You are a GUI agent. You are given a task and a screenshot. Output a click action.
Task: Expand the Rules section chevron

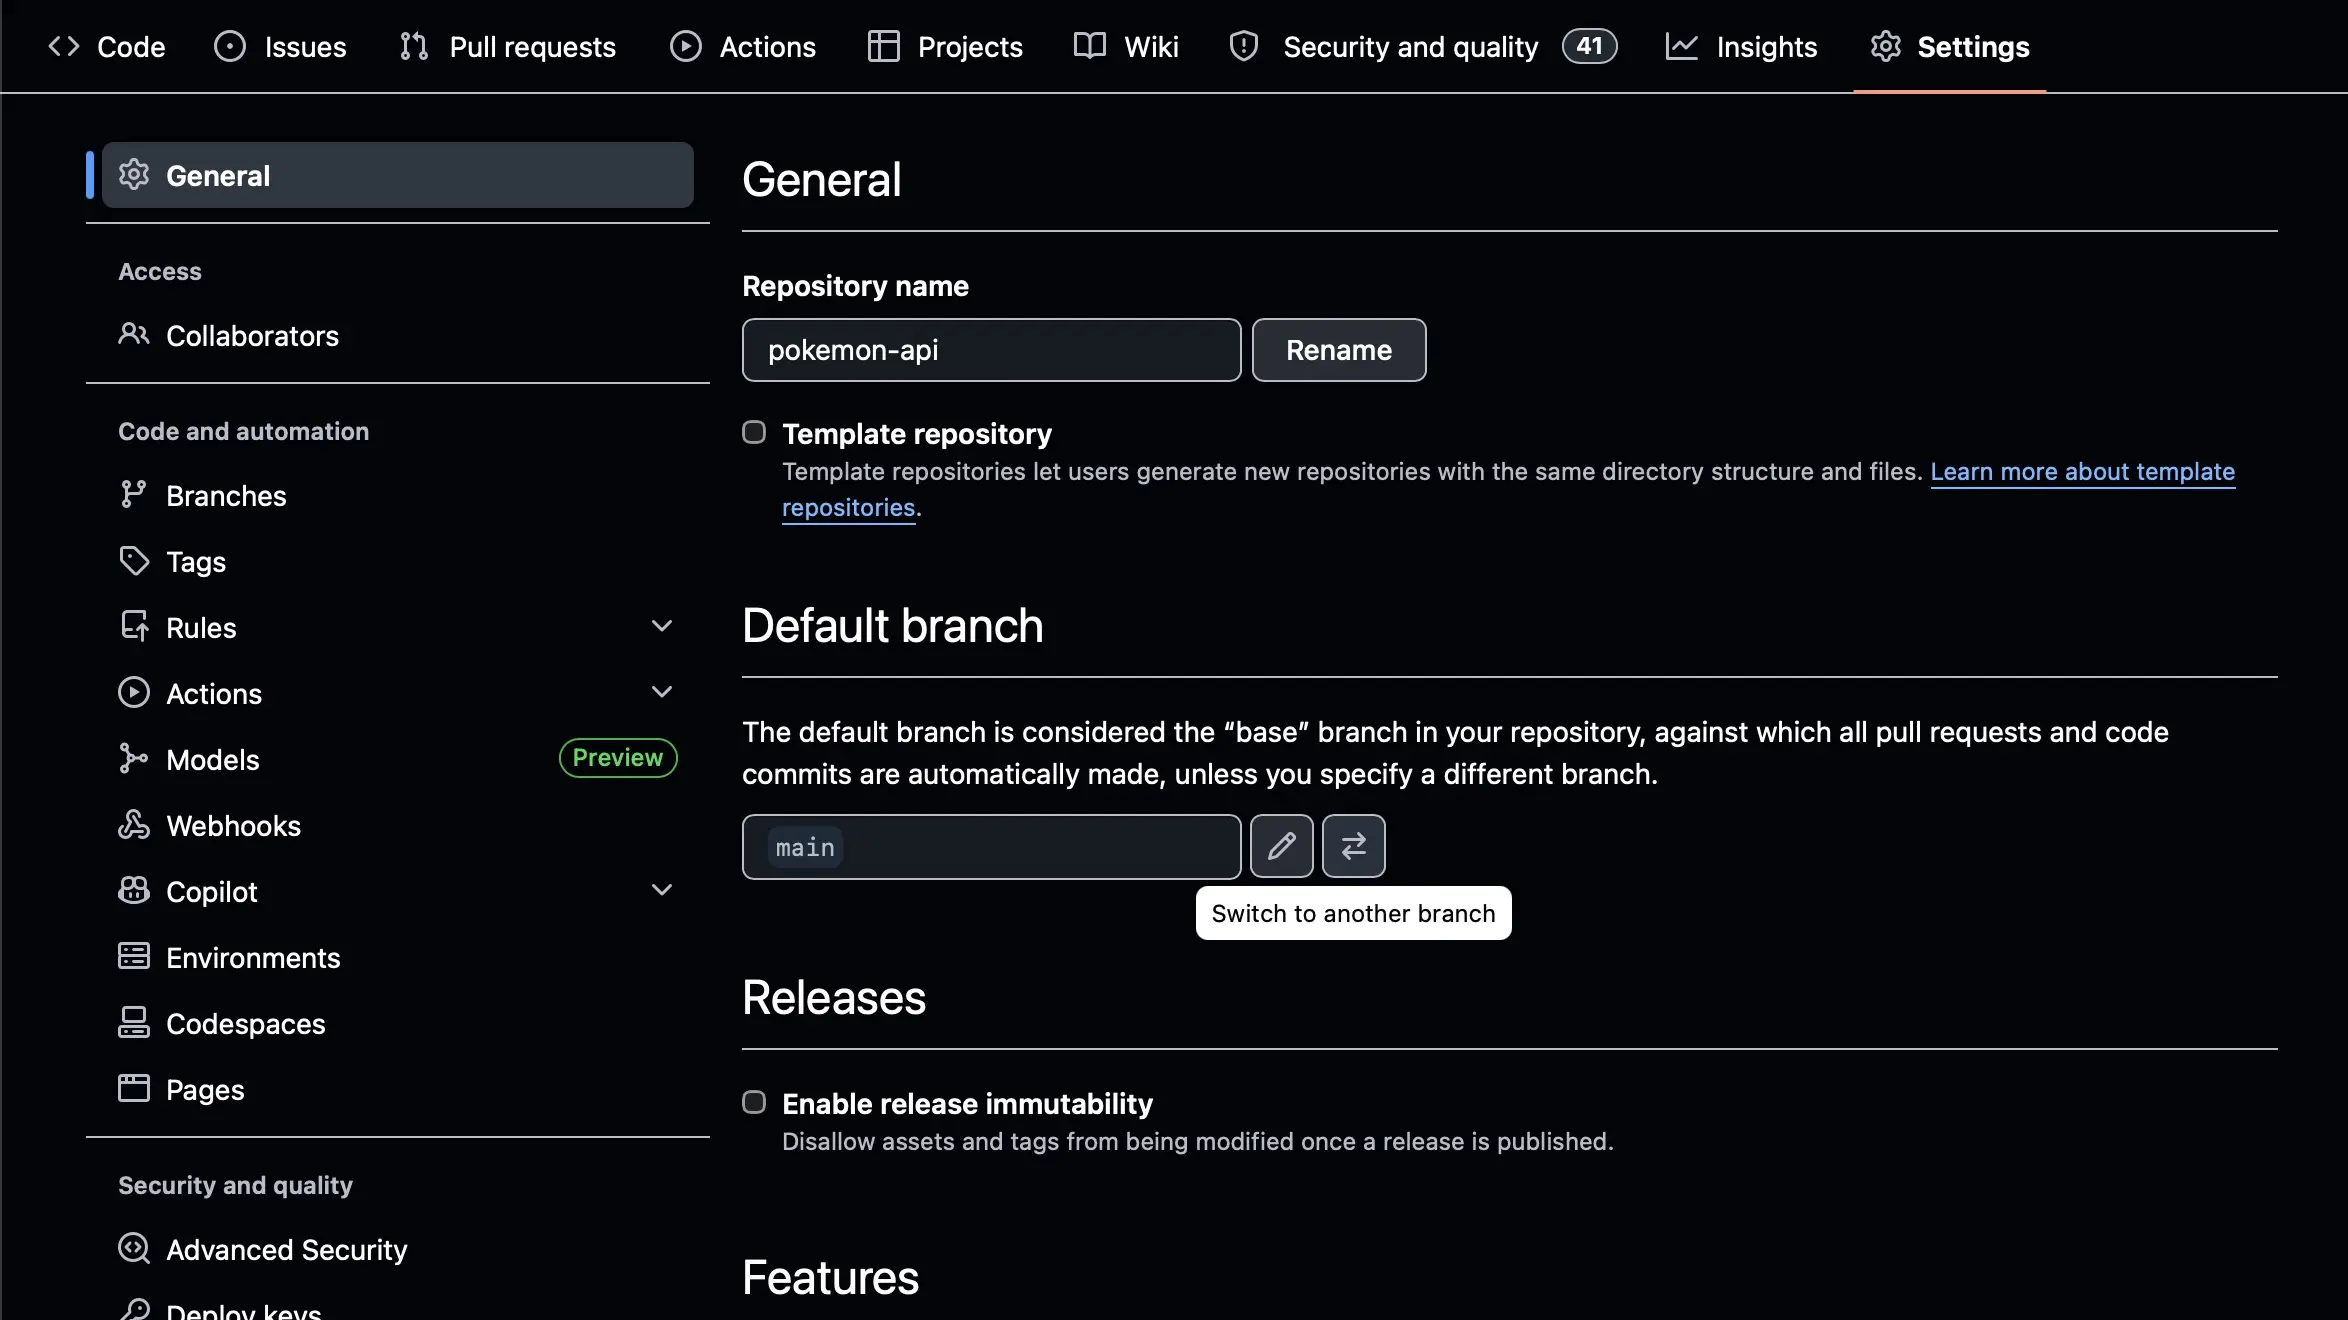(661, 626)
